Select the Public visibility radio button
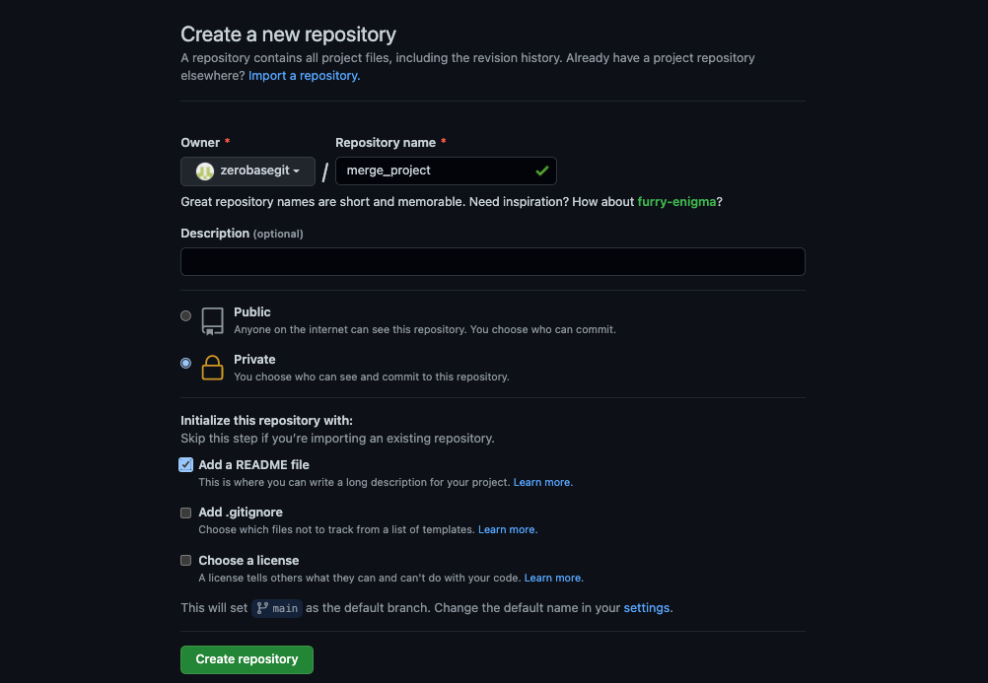 [x=186, y=316]
